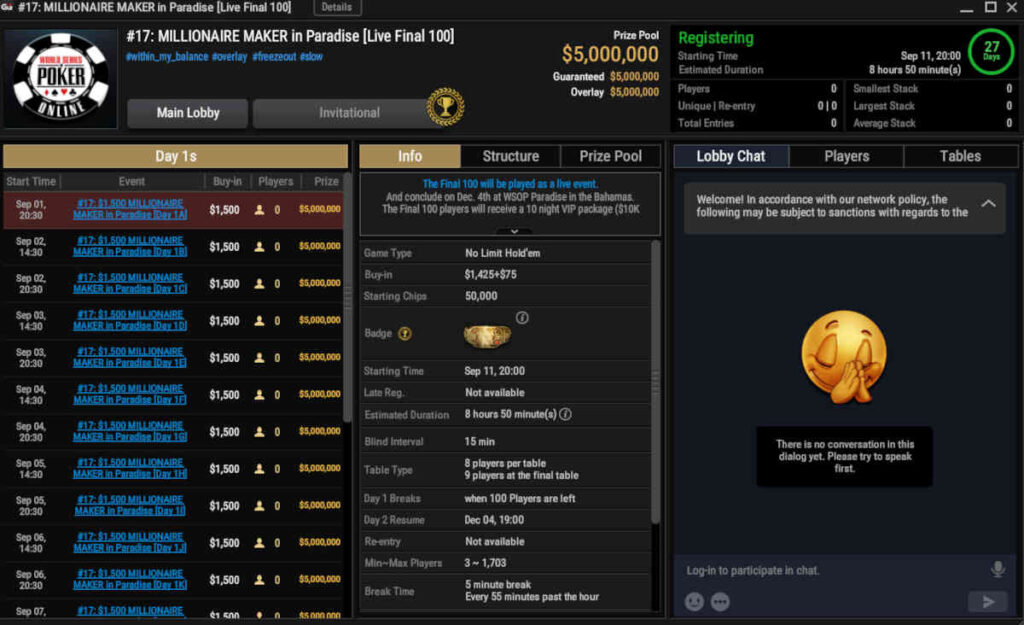
Task: Open the Millionaire Maker Day 1A event link
Action: (130, 209)
